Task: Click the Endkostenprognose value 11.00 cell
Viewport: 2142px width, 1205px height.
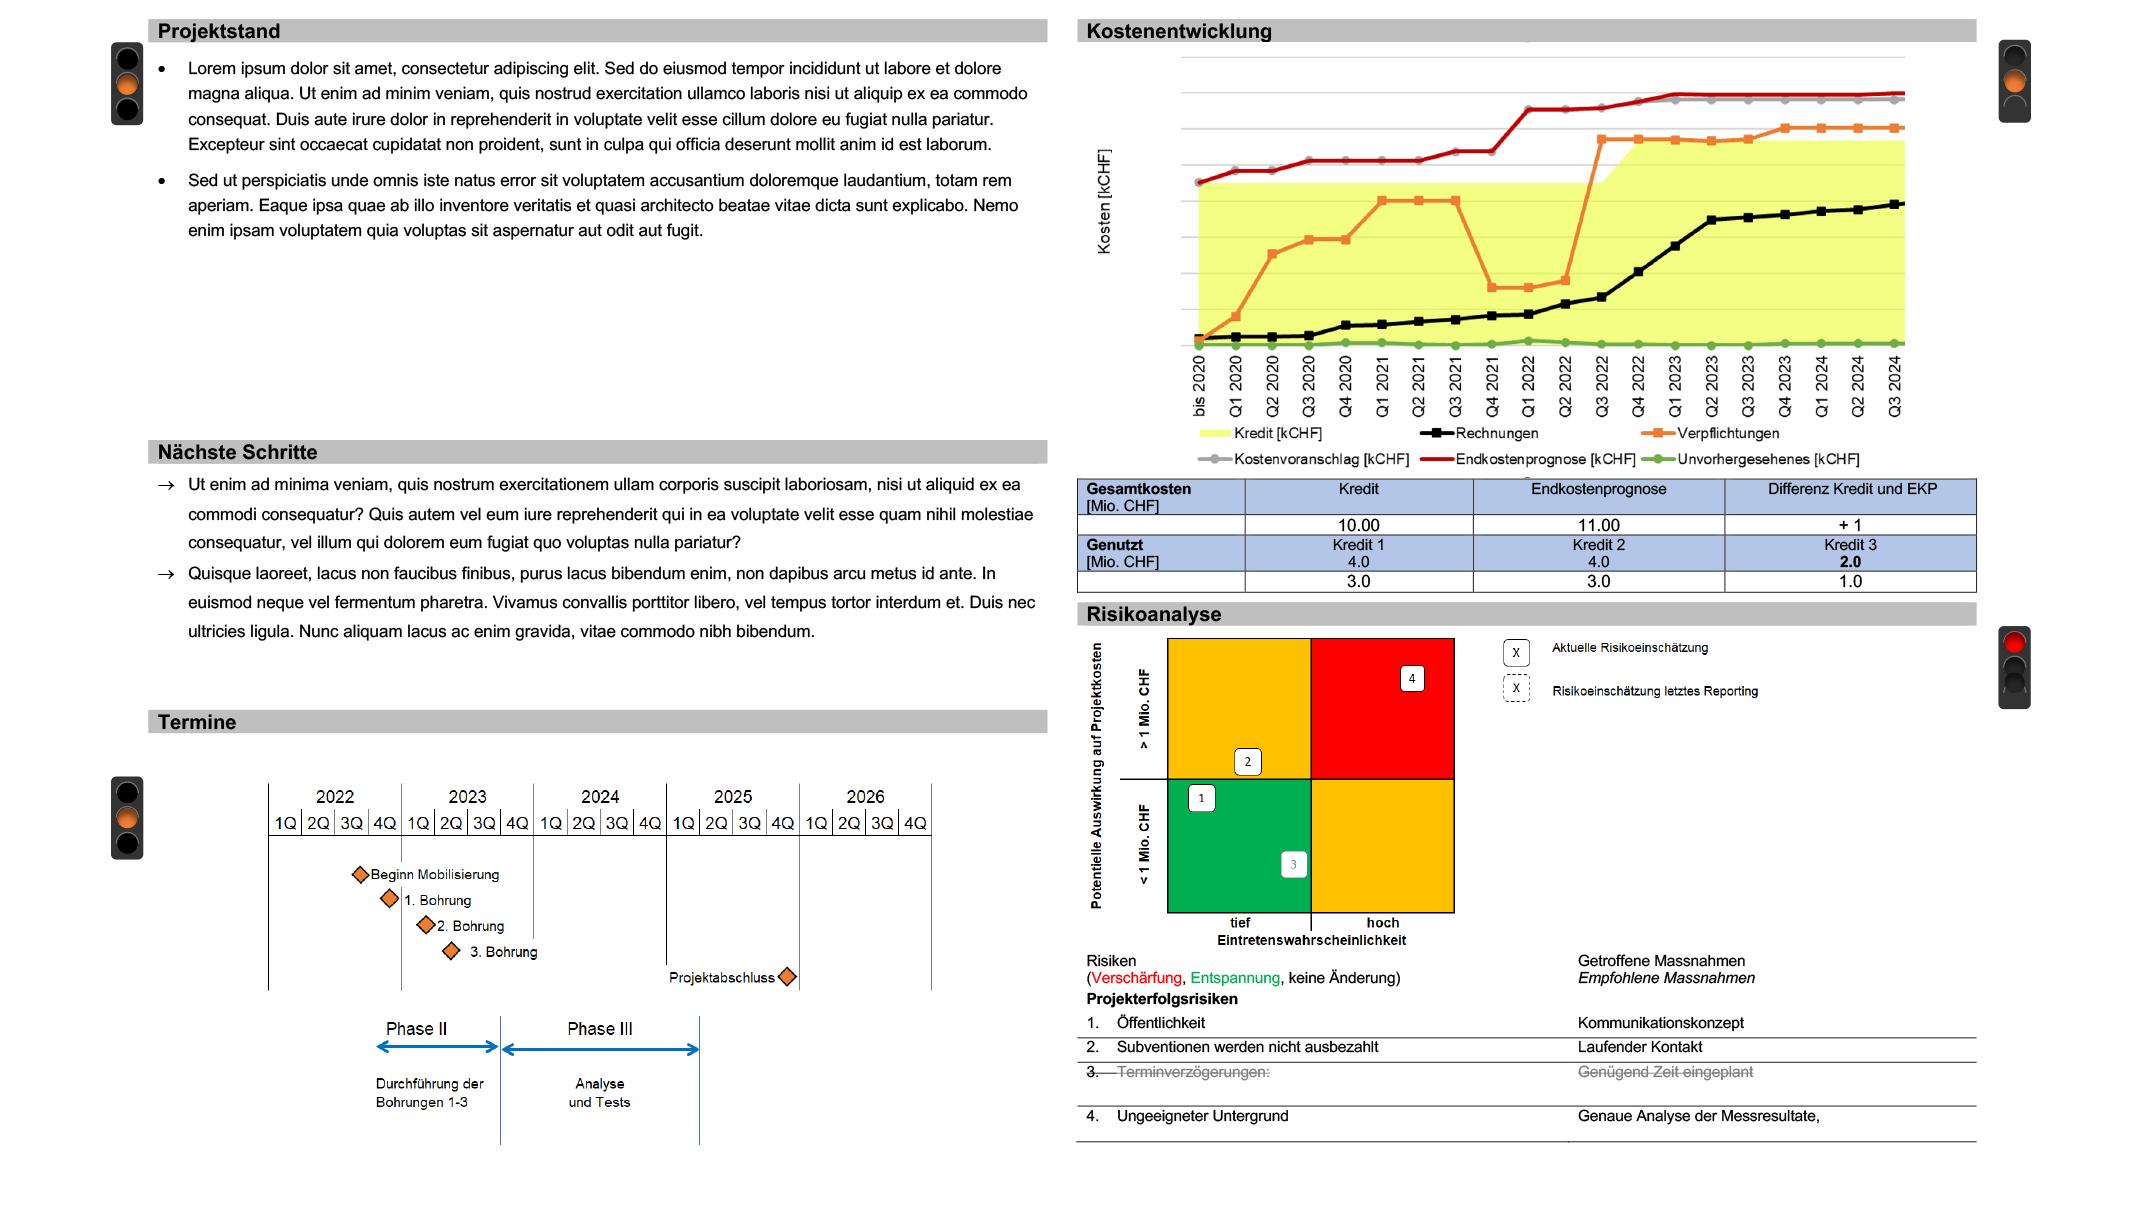Action: click(x=1599, y=525)
